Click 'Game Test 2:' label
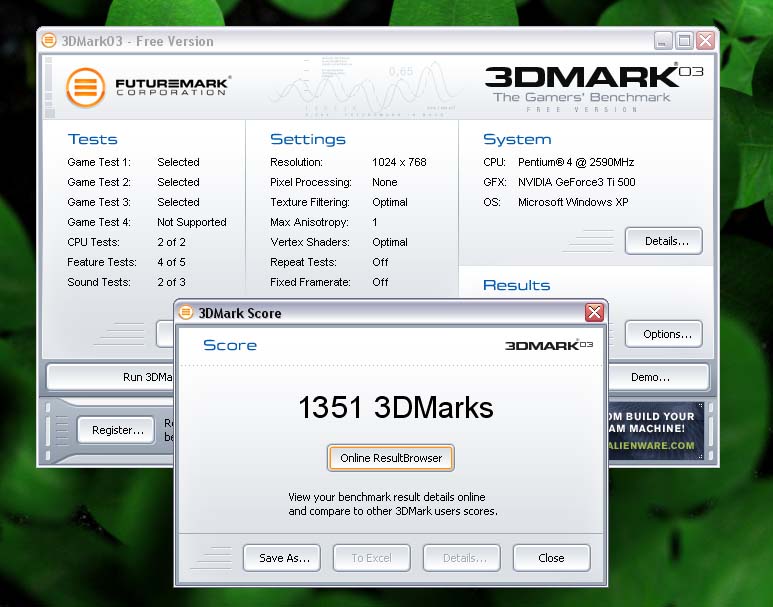 [99, 182]
